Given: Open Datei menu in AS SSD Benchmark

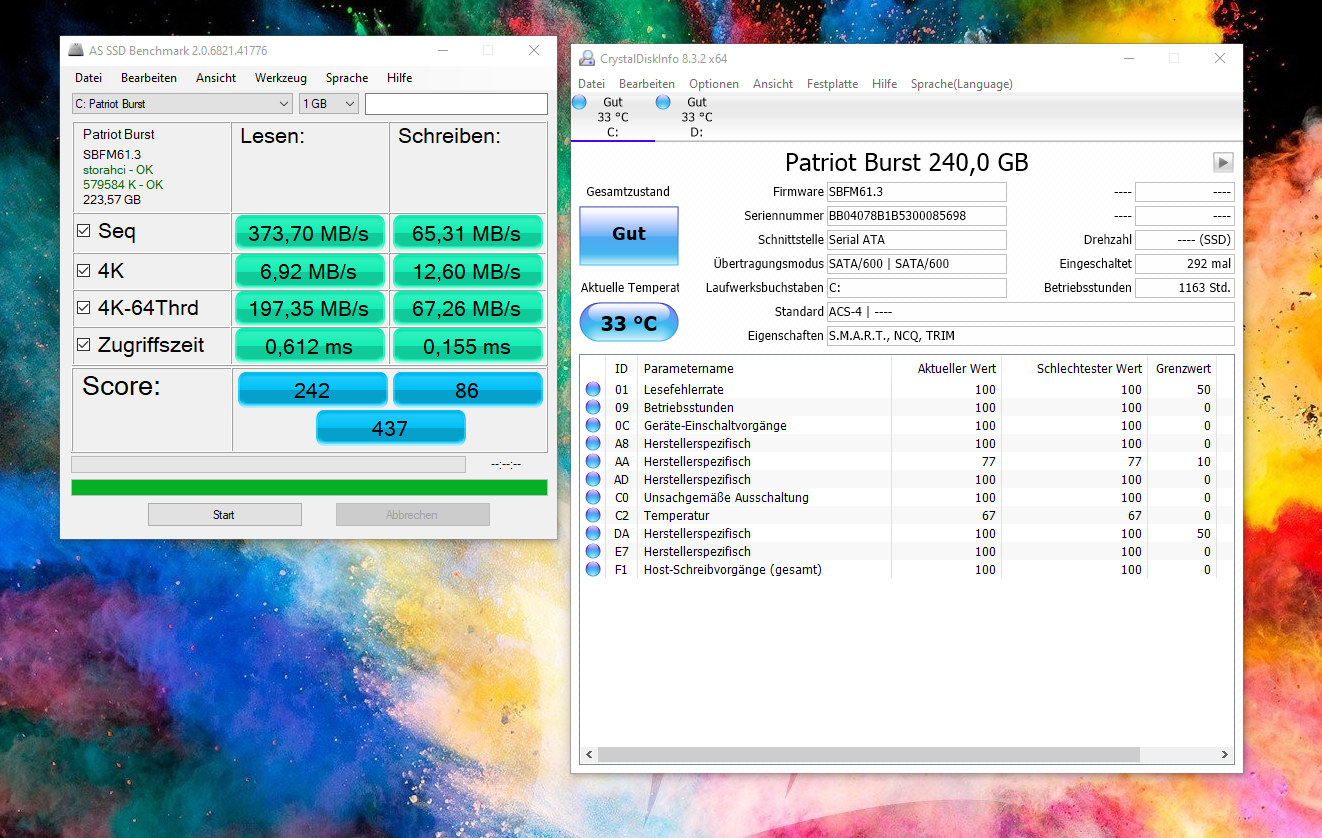Looking at the screenshot, I should (x=88, y=78).
